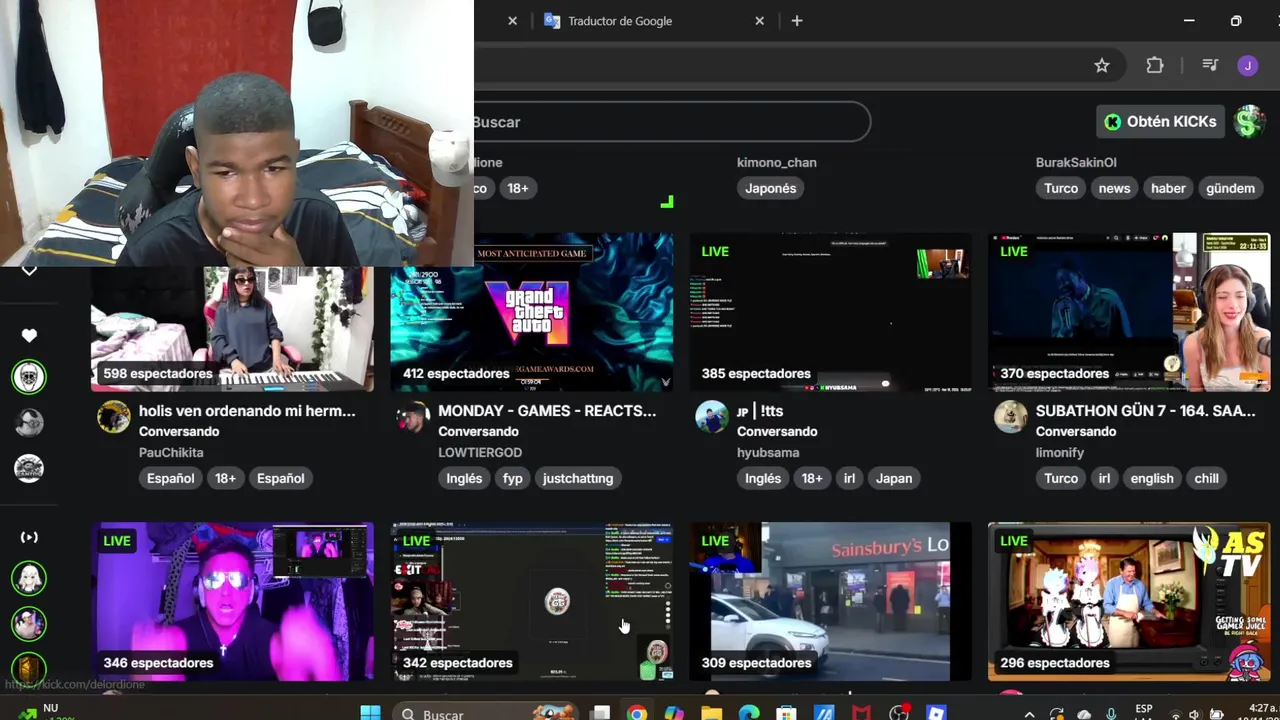Open the gray glasses avatar channel in sidebar

click(29, 422)
